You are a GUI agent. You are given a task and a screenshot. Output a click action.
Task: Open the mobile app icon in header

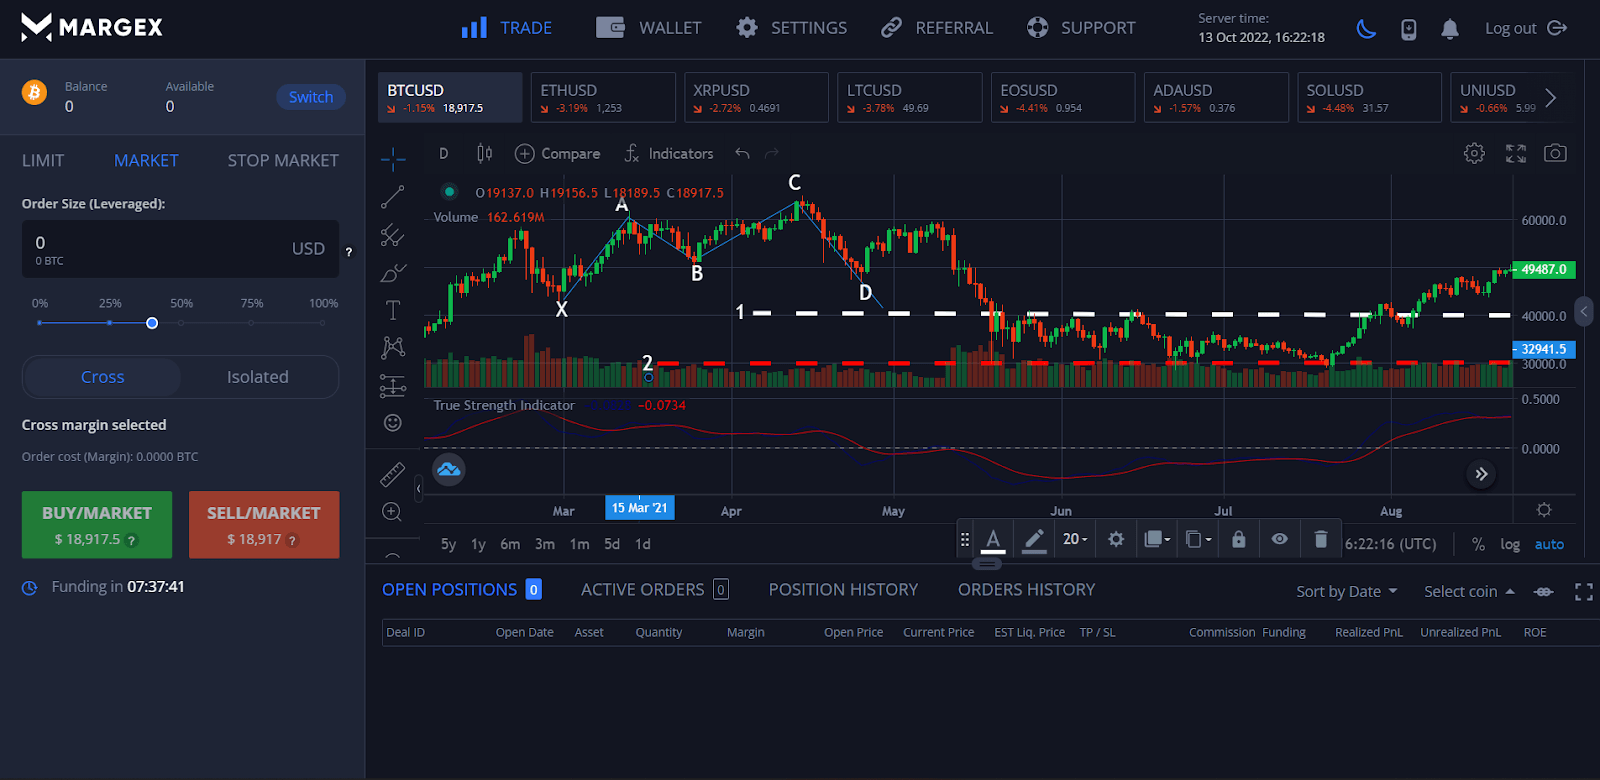(x=1409, y=29)
